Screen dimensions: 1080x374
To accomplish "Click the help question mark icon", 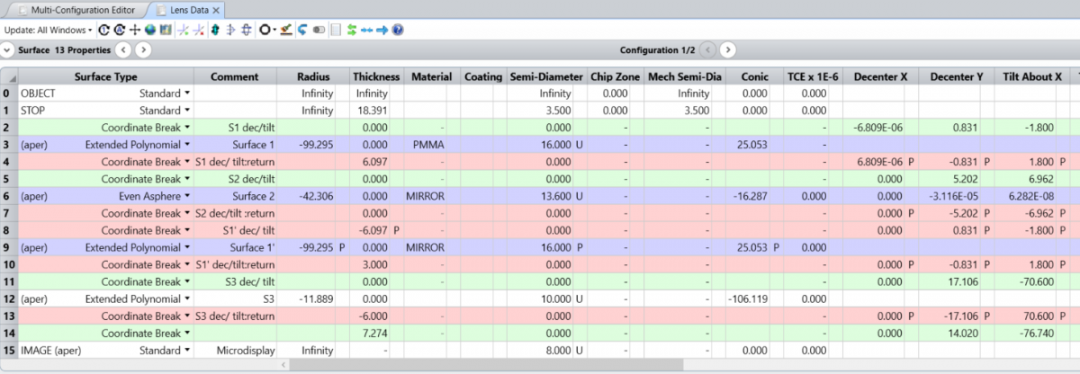I will click(x=397, y=30).
